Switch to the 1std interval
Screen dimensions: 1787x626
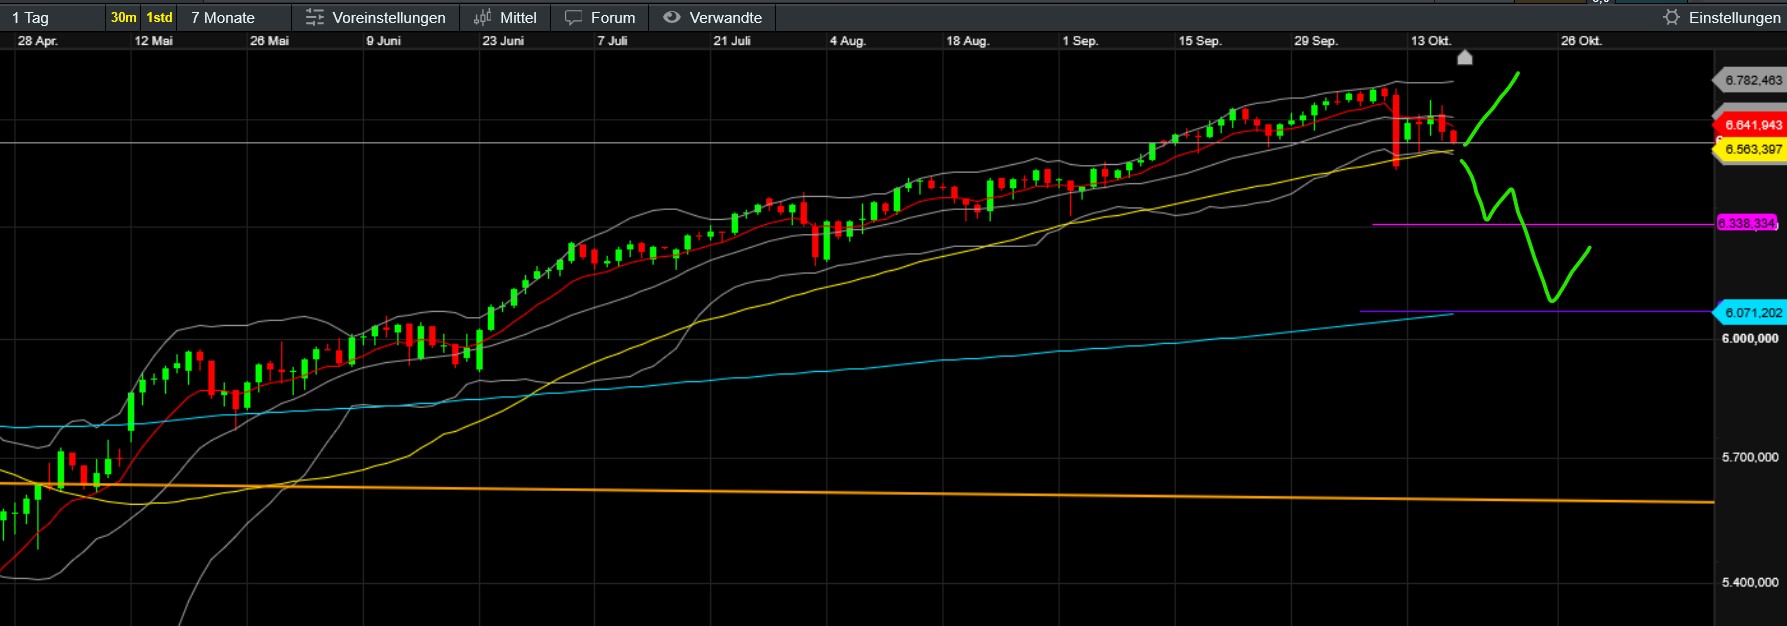[x=159, y=17]
